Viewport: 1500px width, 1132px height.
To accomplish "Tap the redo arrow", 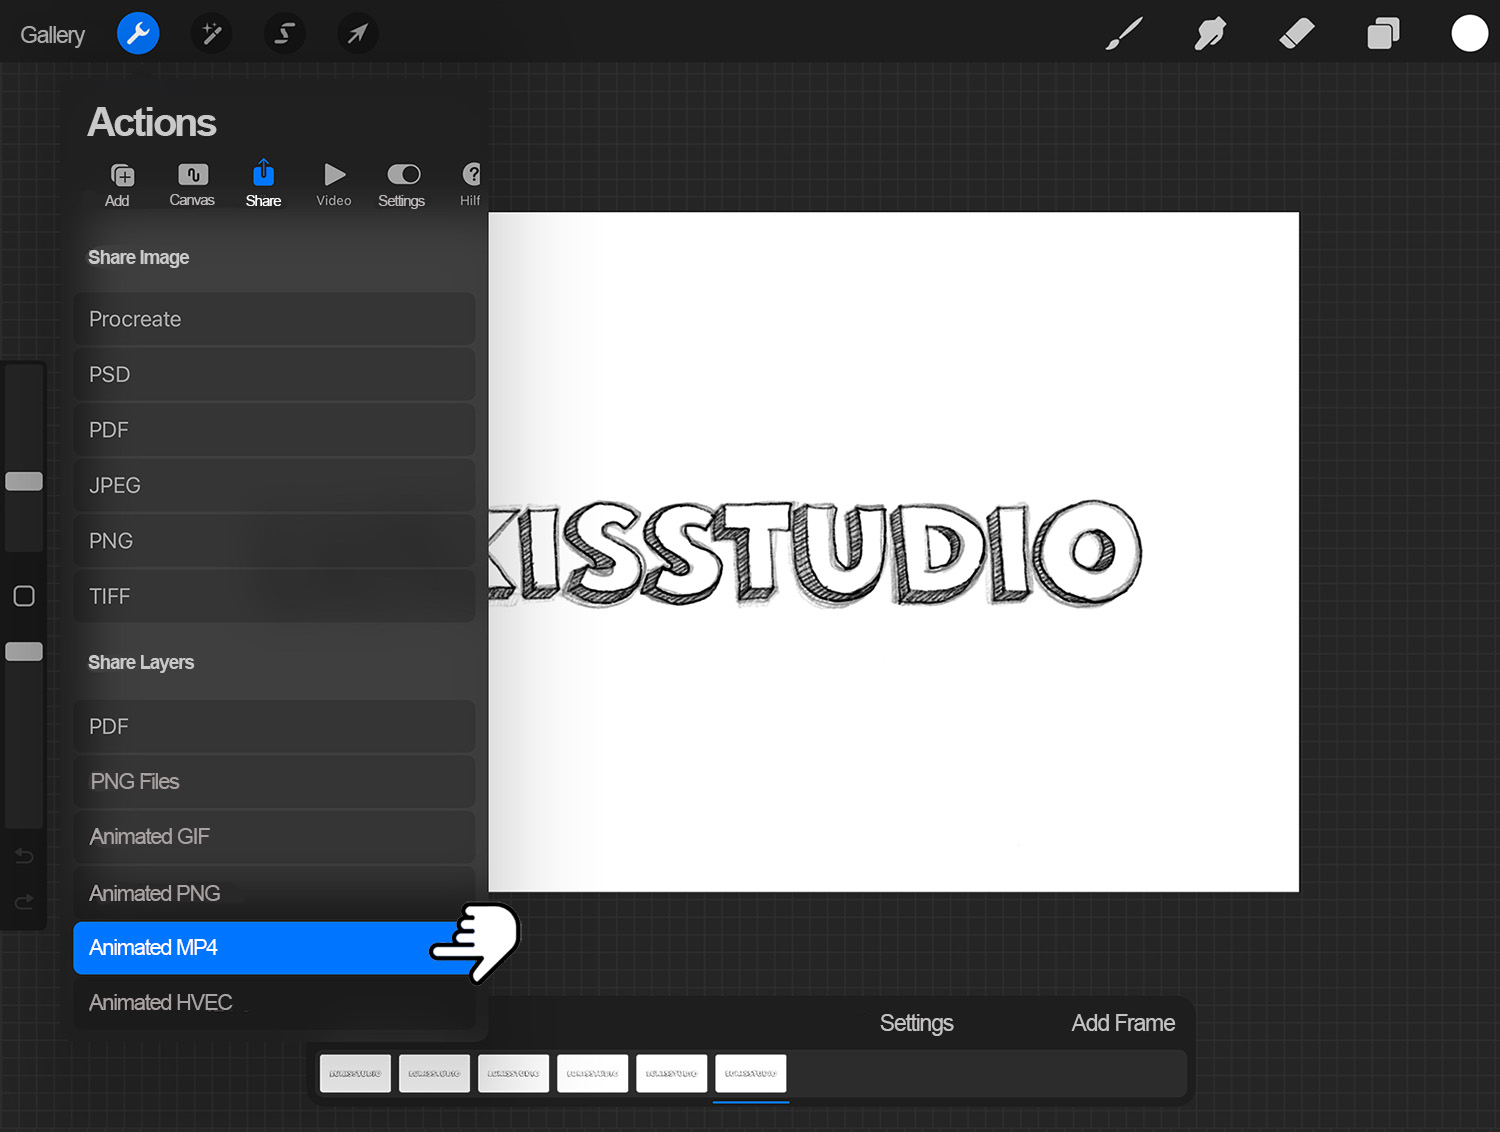I will click(x=23, y=901).
